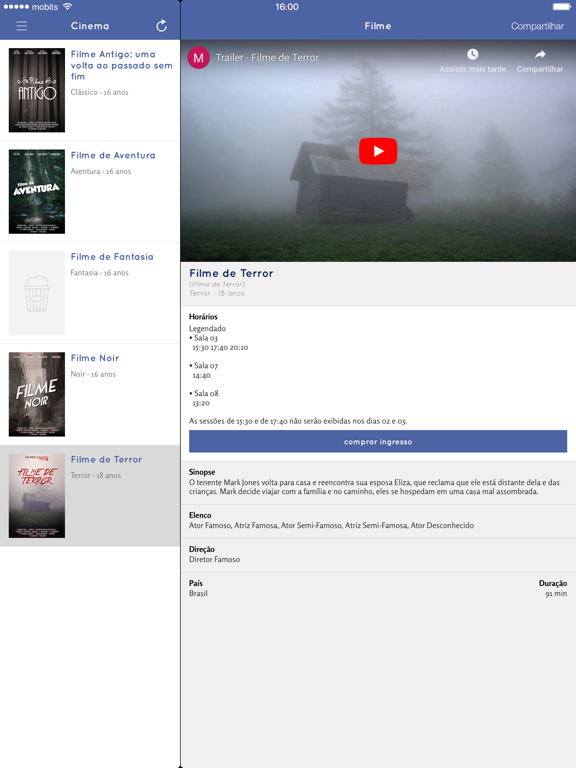Click the channel avatar M icon

[198, 58]
